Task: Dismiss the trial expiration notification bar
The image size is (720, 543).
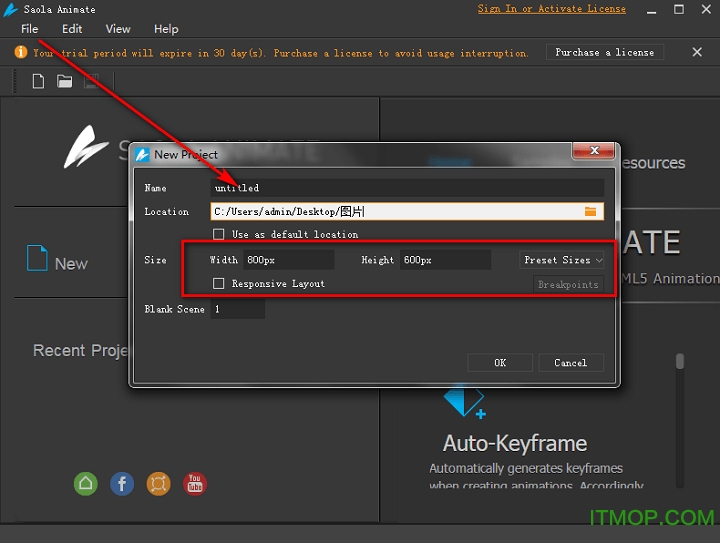Action: click(699, 53)
